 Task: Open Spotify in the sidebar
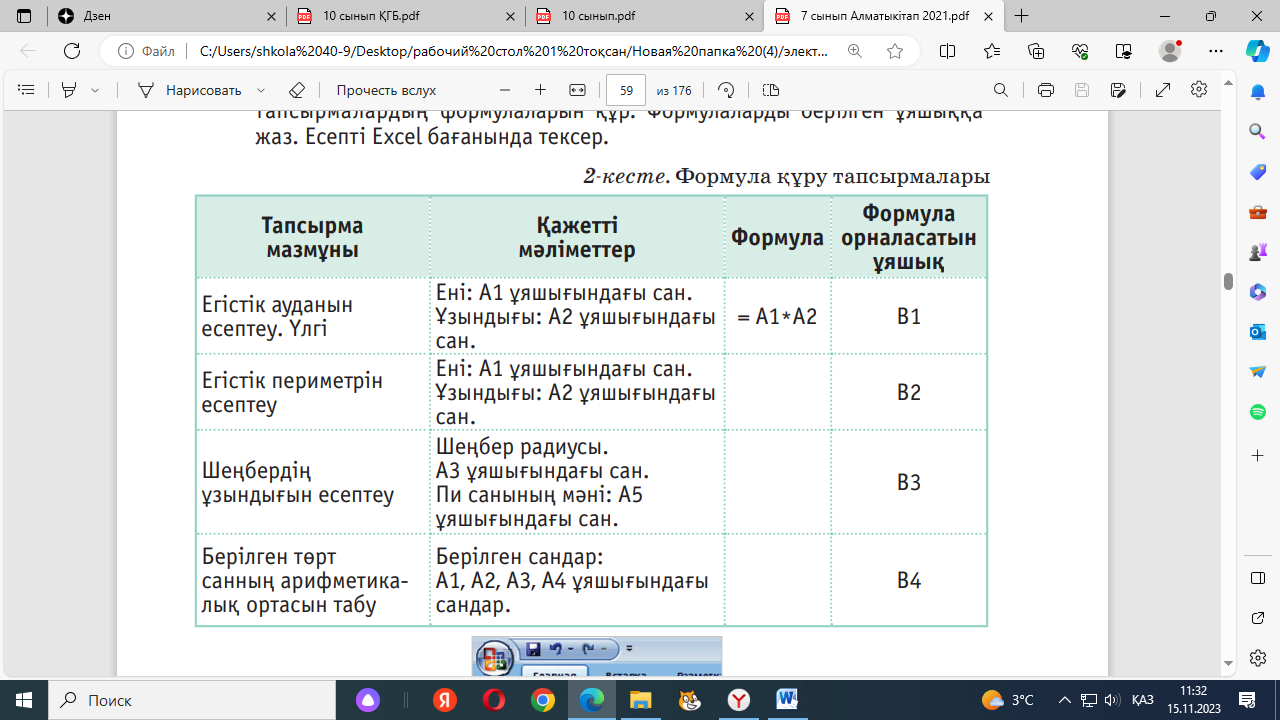[1258, 412]
